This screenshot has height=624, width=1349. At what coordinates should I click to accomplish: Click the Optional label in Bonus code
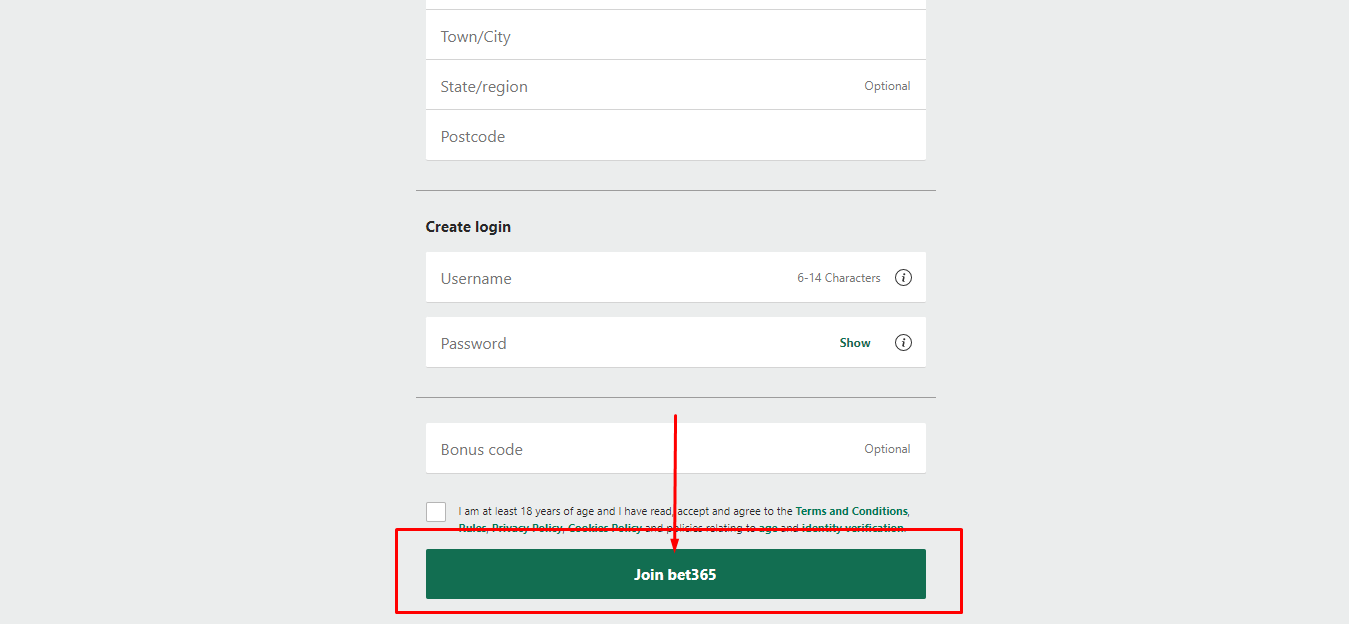887,449
